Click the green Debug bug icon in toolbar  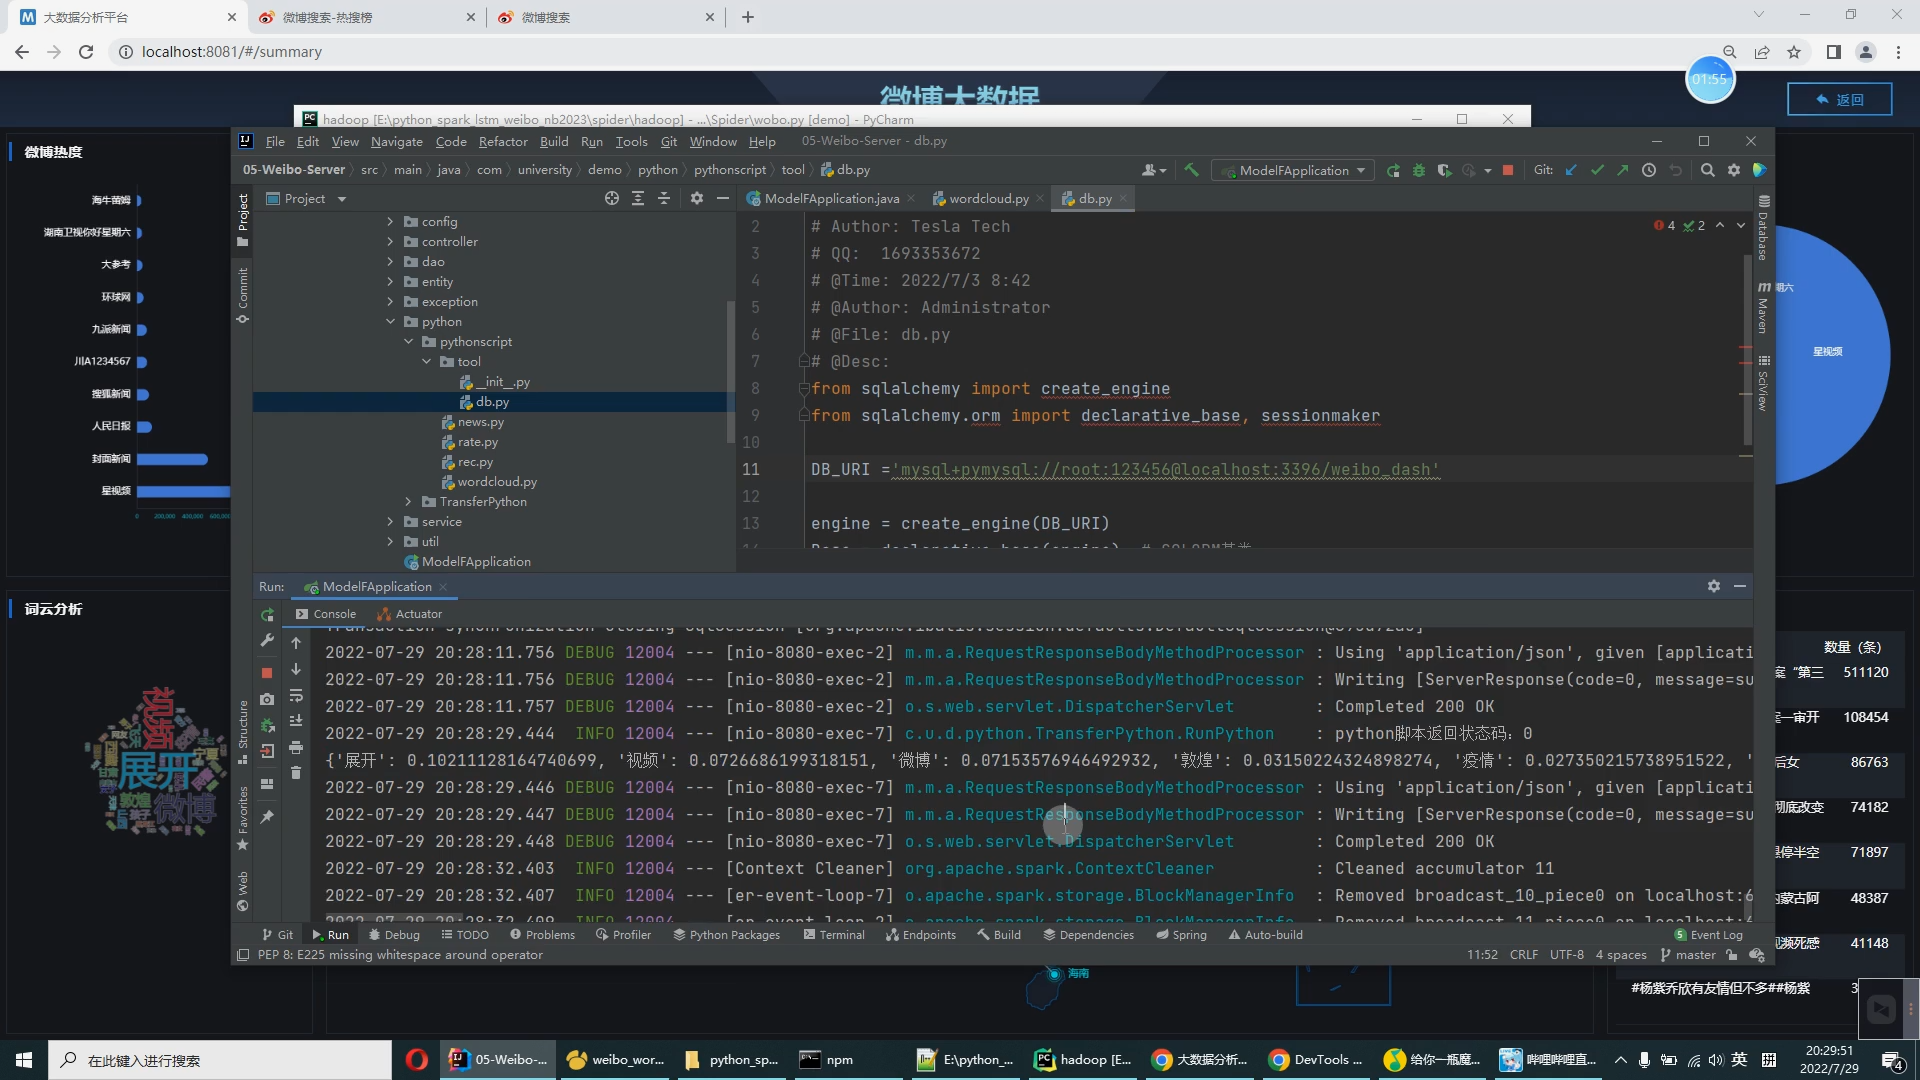(x=1418, y=170)
